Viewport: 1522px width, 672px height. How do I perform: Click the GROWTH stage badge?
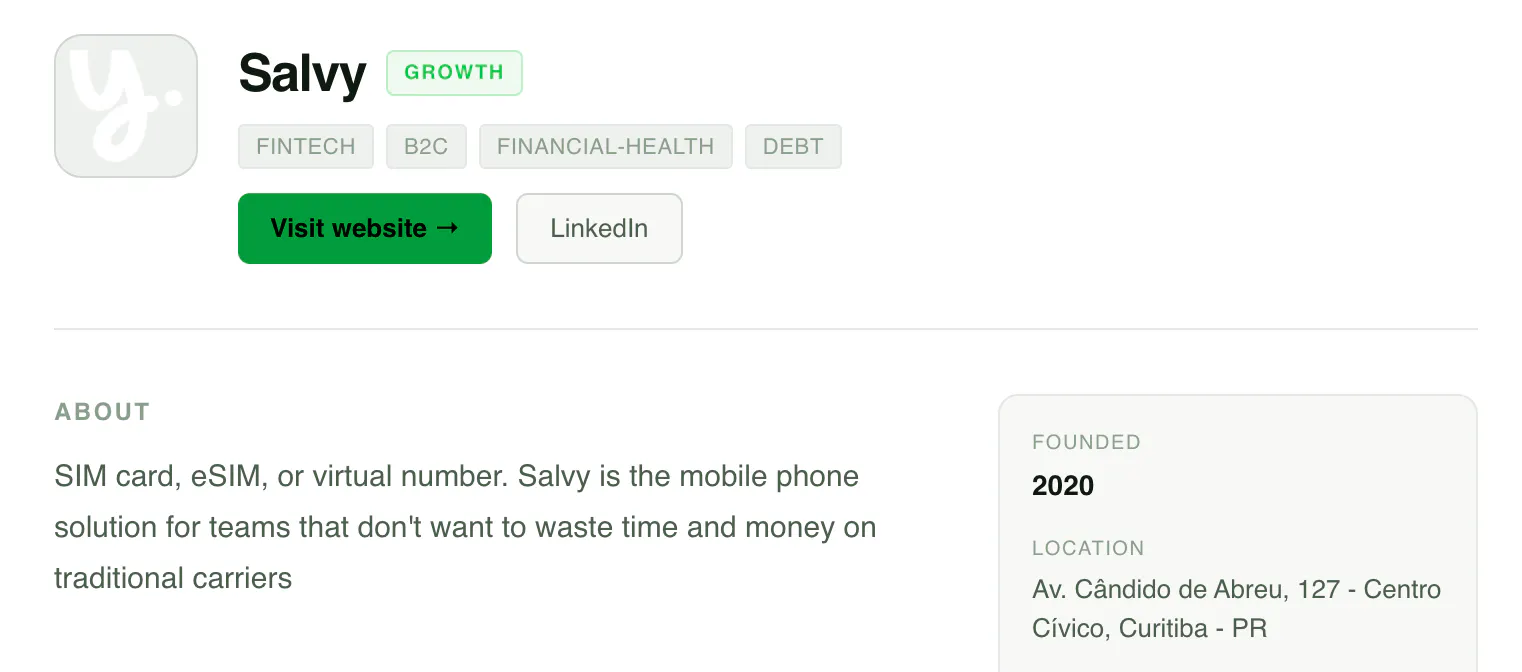(x=454, y=73)
